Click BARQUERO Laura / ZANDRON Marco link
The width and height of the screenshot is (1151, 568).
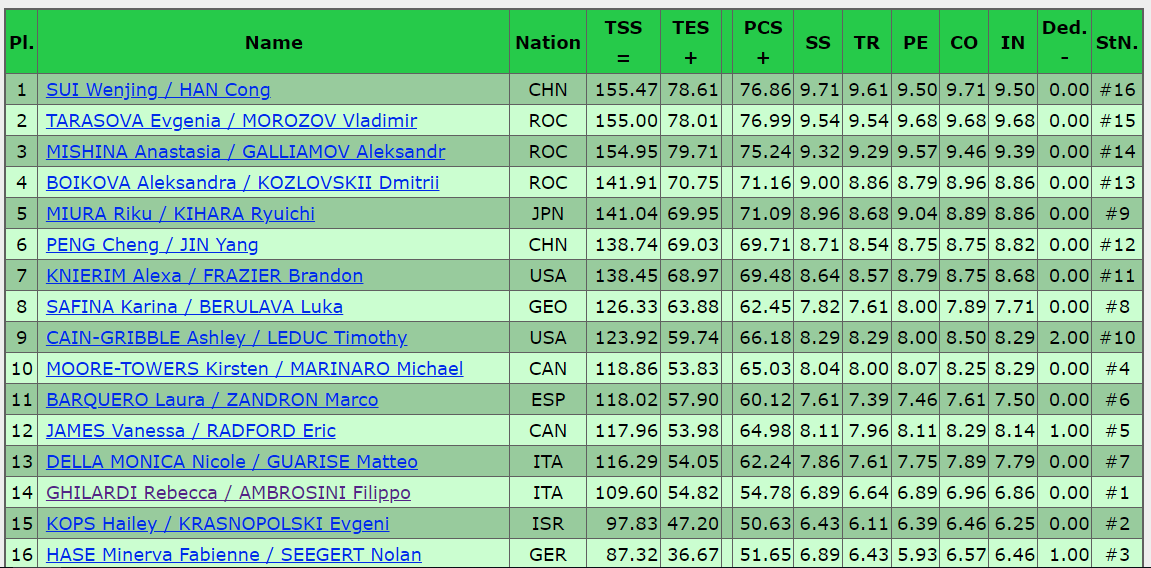212,400
